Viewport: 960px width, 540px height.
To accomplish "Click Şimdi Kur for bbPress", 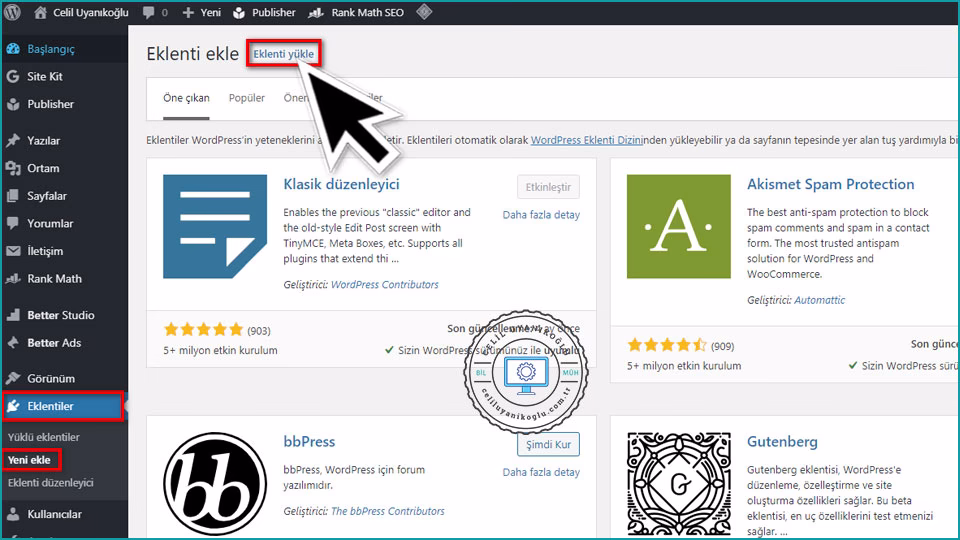I will click(x=548, y=444).
